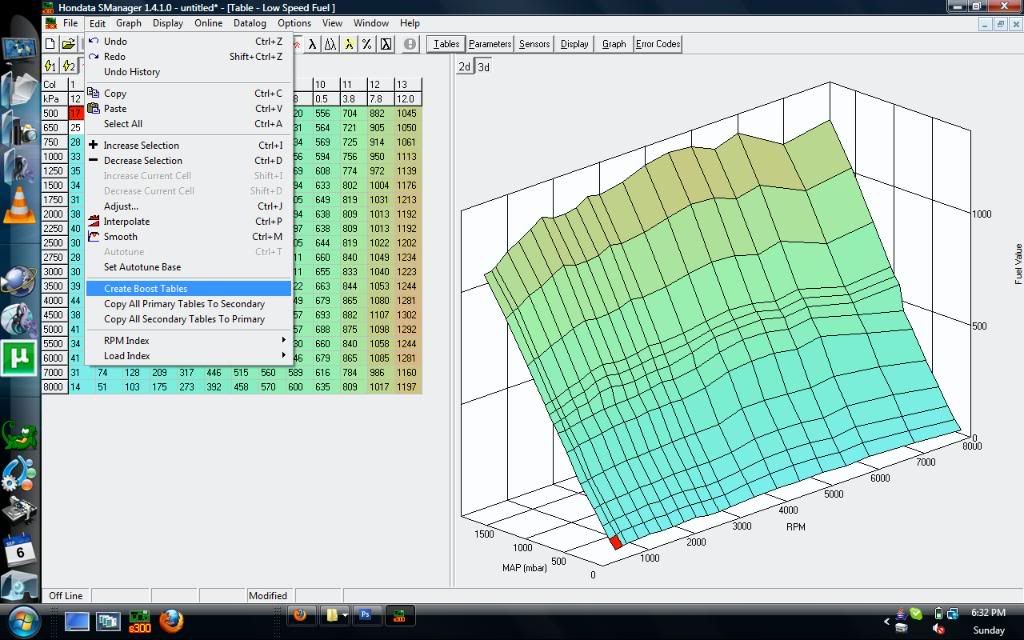Click the lambda toolbar icon
The image size is (1024, 640).
click(x=312, y=44)
